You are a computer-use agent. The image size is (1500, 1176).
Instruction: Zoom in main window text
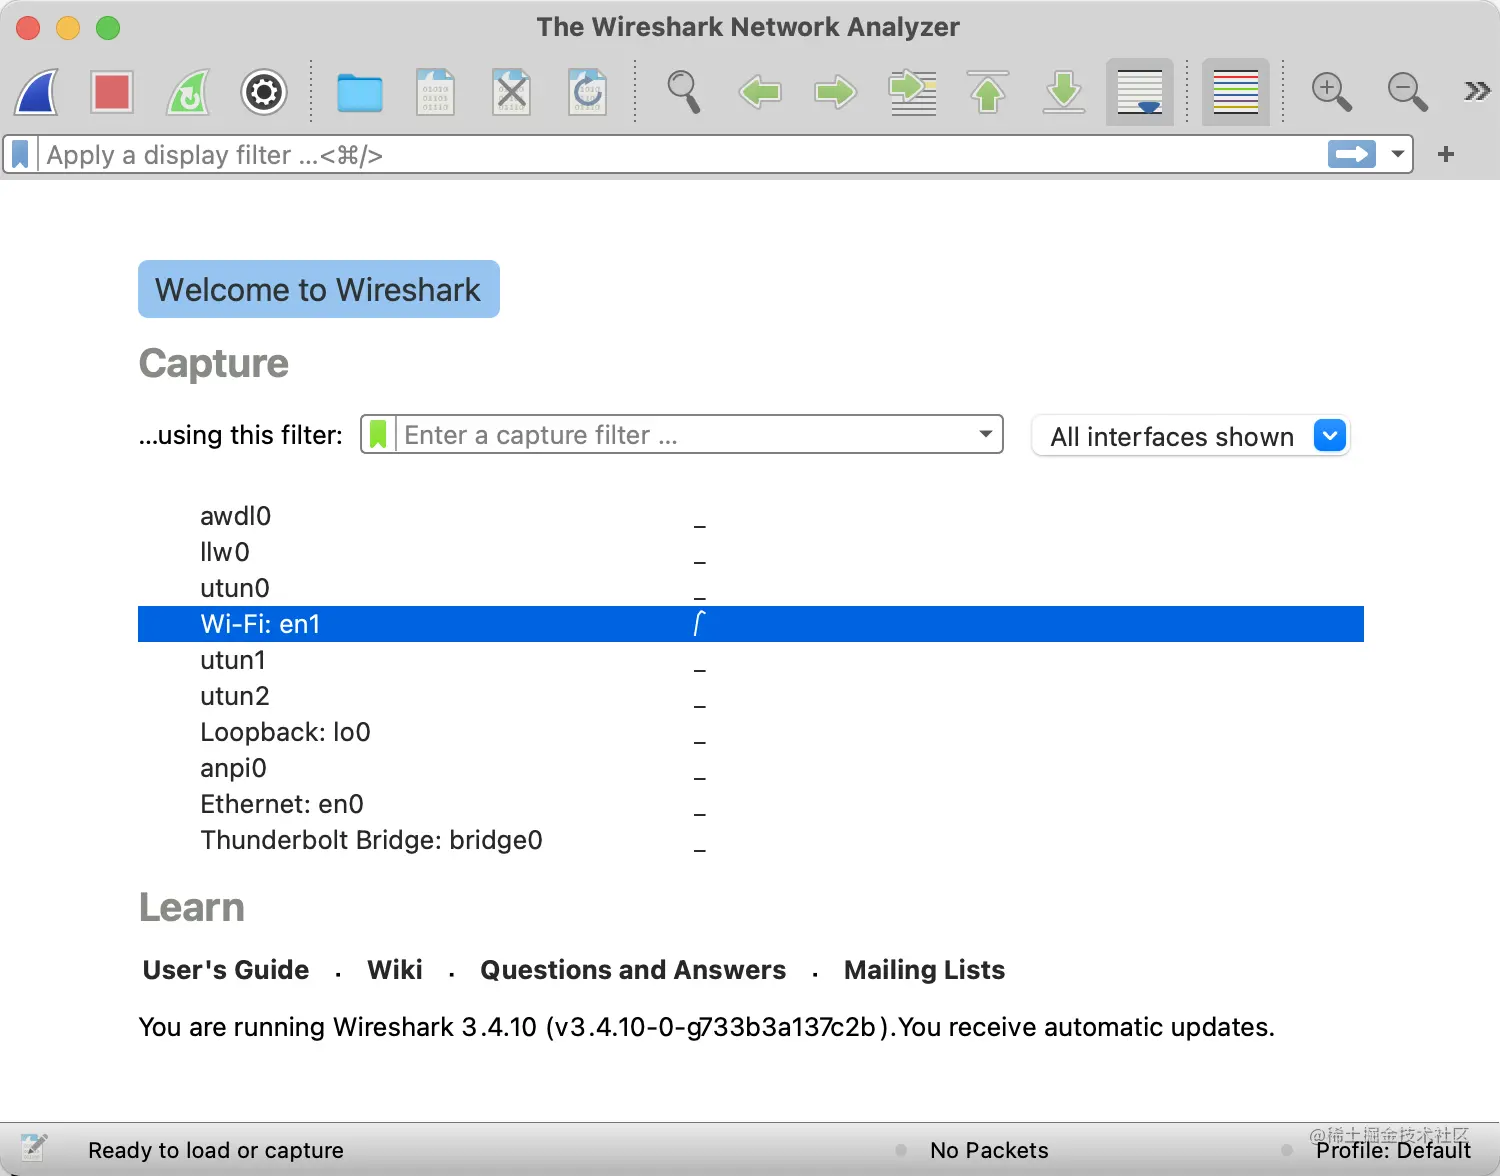coord(1332,92)
